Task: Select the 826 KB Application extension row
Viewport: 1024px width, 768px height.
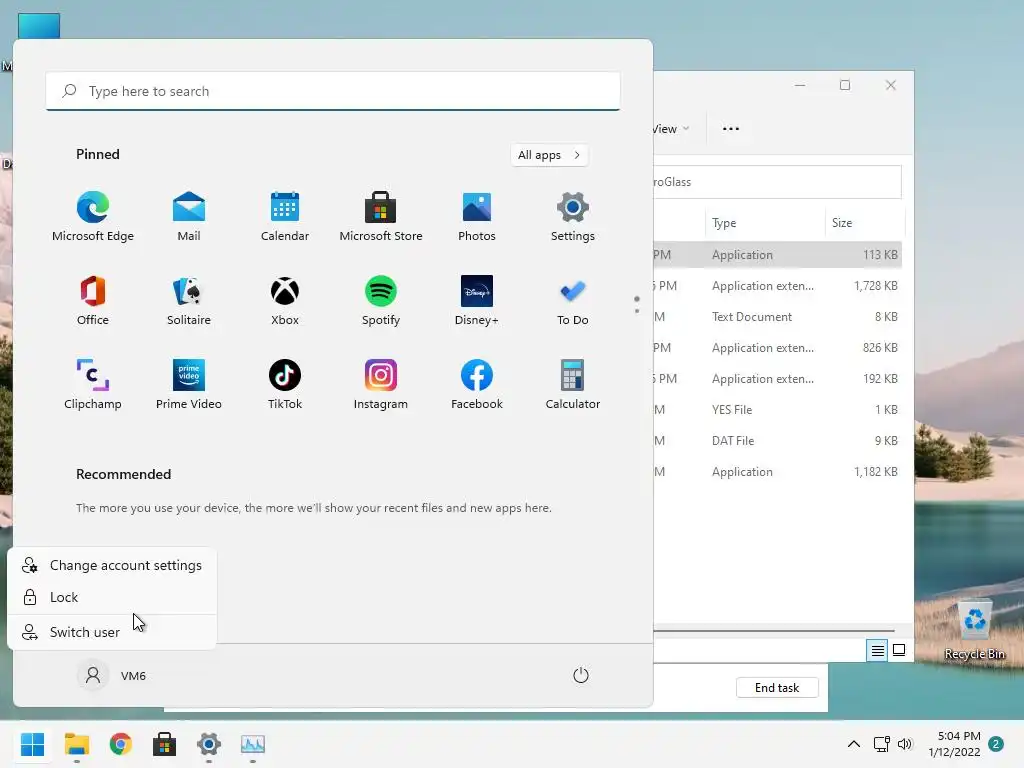Action: (x=777, y=348)
